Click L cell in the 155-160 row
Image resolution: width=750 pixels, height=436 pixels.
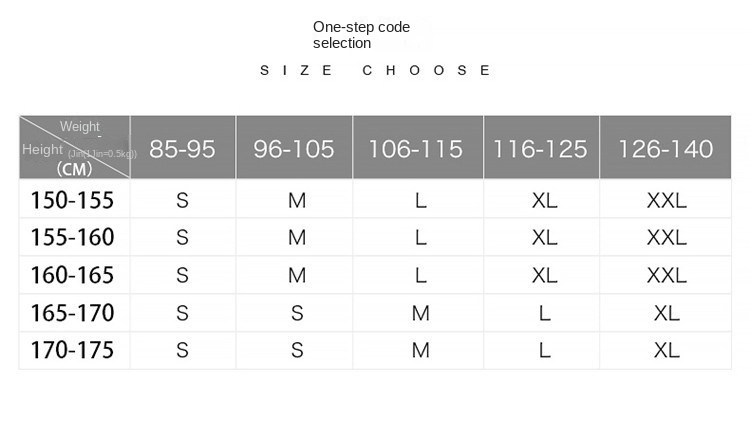[420, 238]
